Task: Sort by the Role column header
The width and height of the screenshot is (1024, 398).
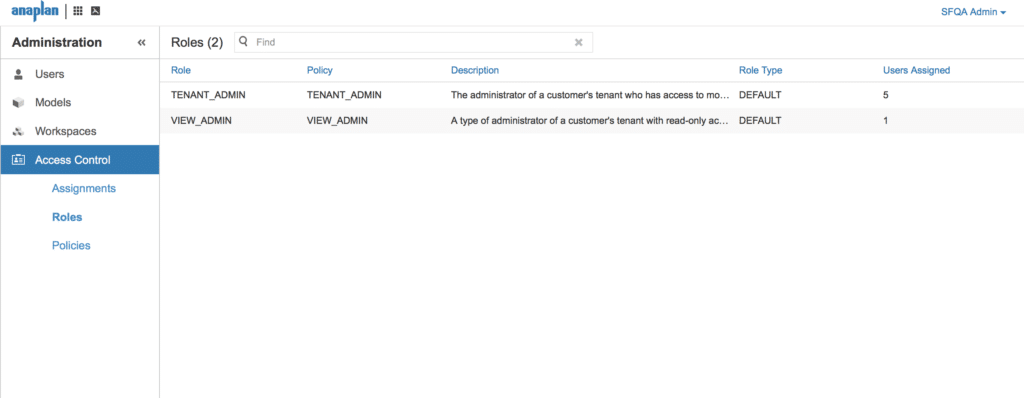Action: (x=181, y=70)
